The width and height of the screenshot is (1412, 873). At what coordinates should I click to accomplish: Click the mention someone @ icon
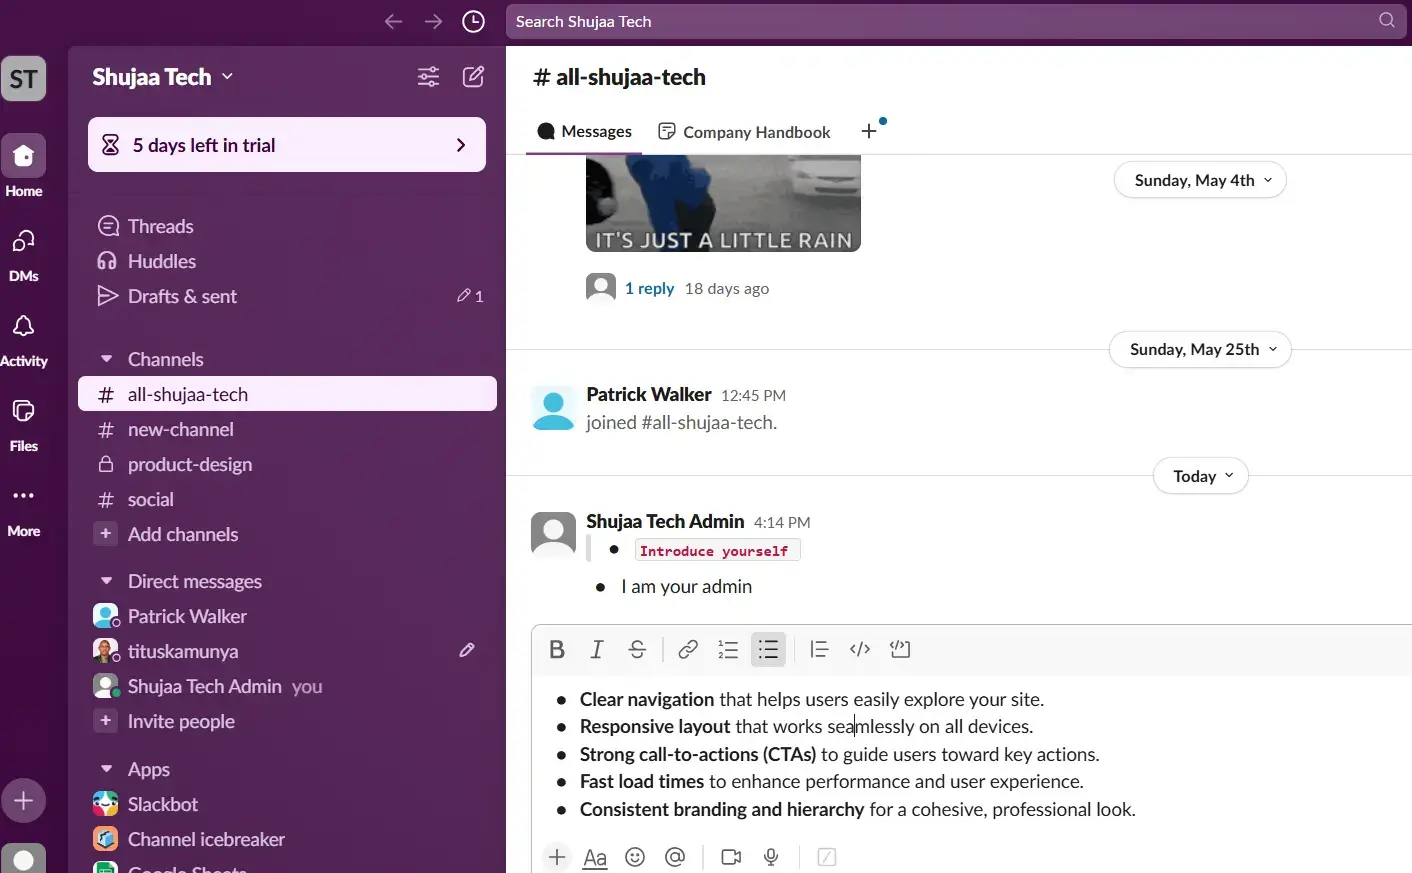click(x=675, y=857)
